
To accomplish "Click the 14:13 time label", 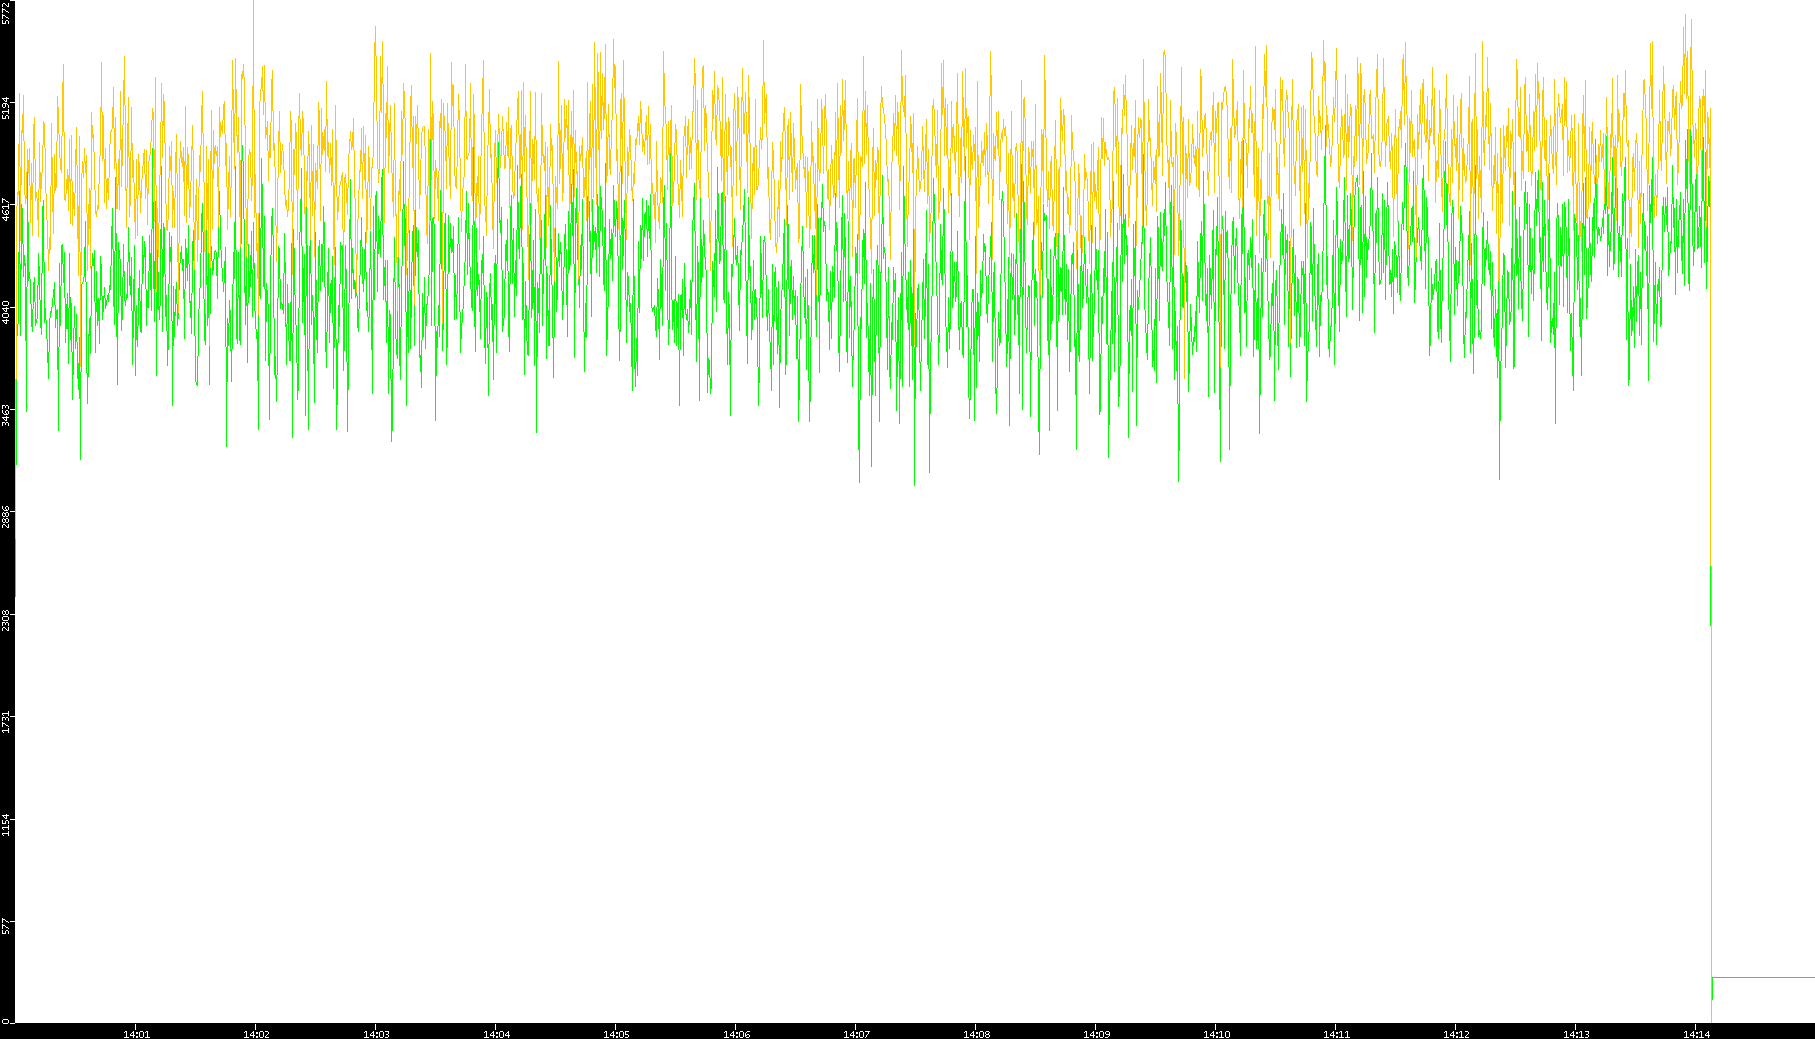I will click(1576, 1034).
